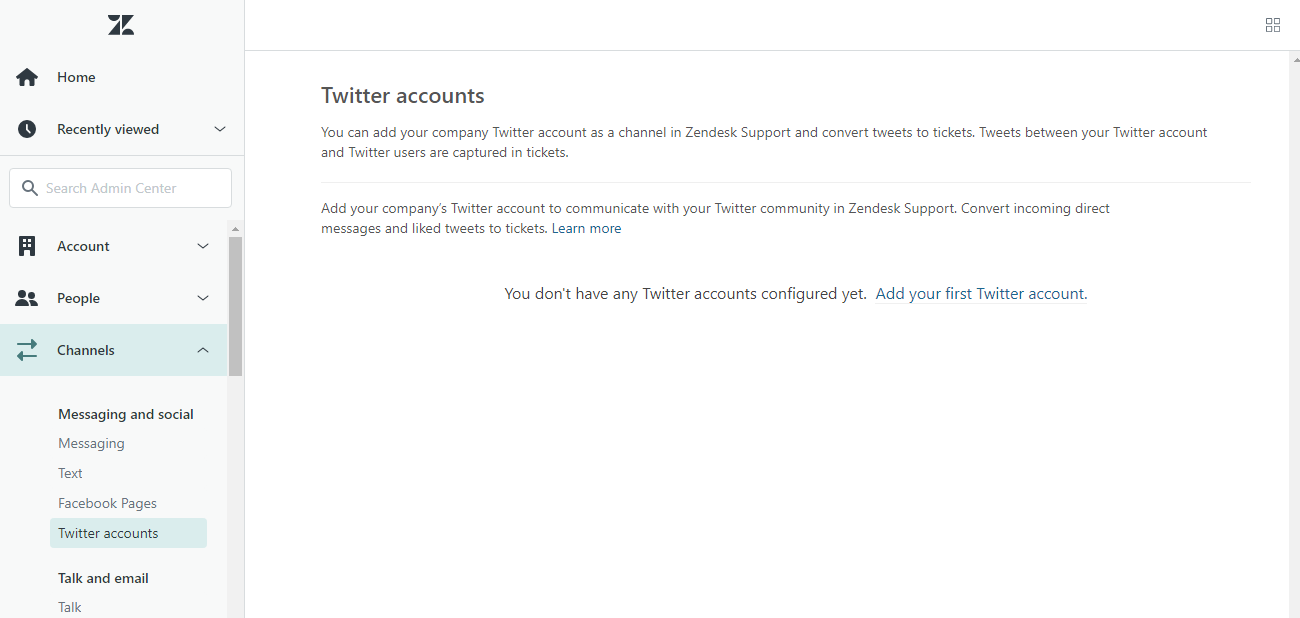The image size is (1300, 618).
Task: Expand the Recently viewed list
Action: click(x=219, y=128)
